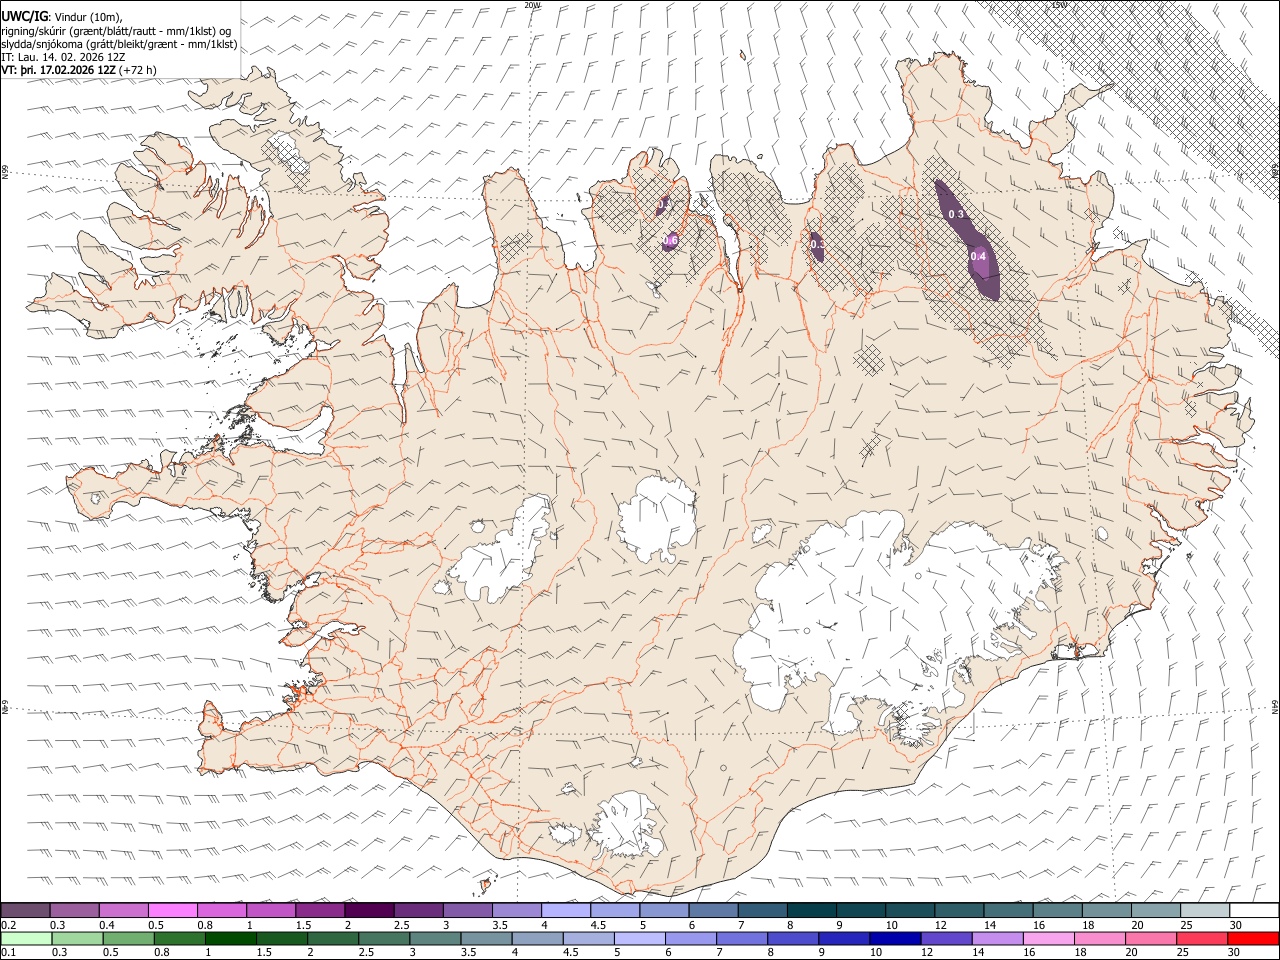Screen dimensions: 1280x960
Task: Click the white swatch at 30 on the upper scale
Action: (1254, 911)
